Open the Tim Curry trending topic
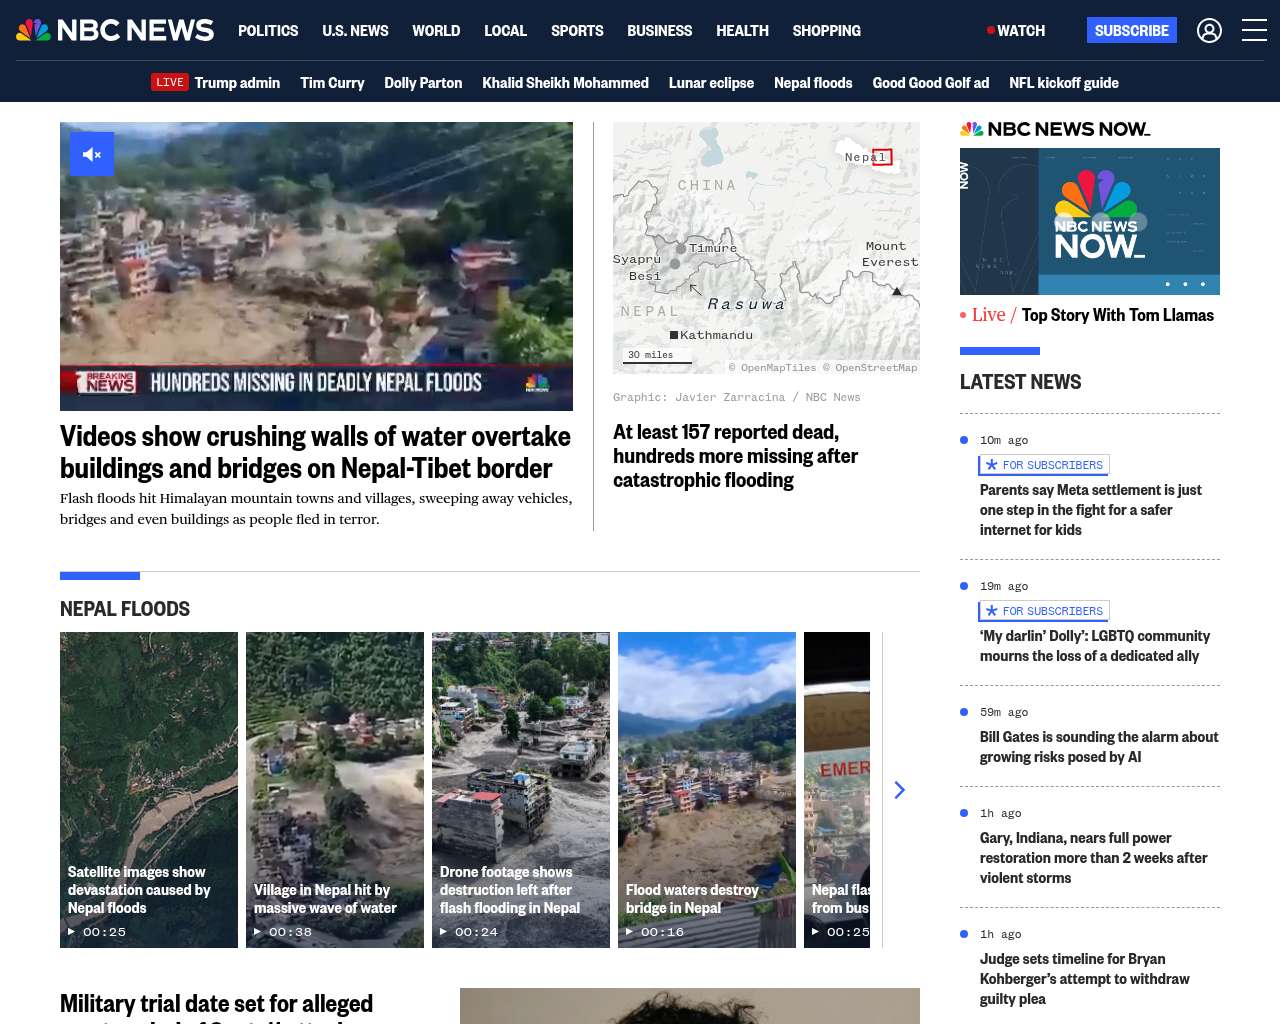 tap(332, 83)
